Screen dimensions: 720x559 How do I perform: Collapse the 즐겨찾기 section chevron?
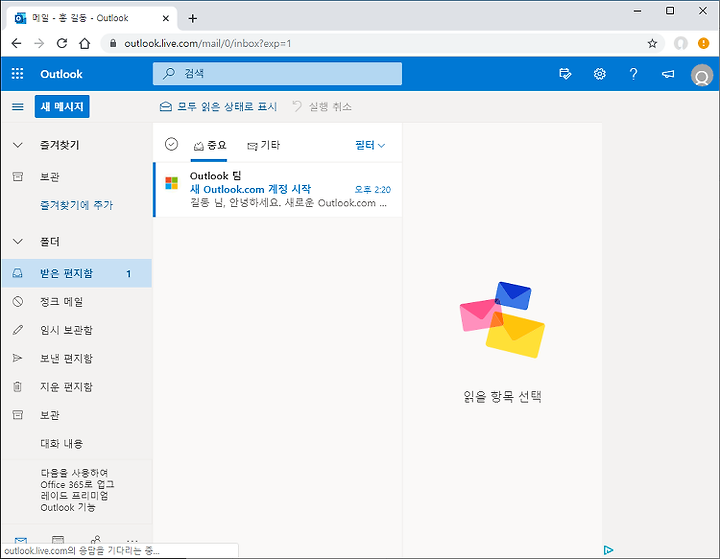[17, 145]
